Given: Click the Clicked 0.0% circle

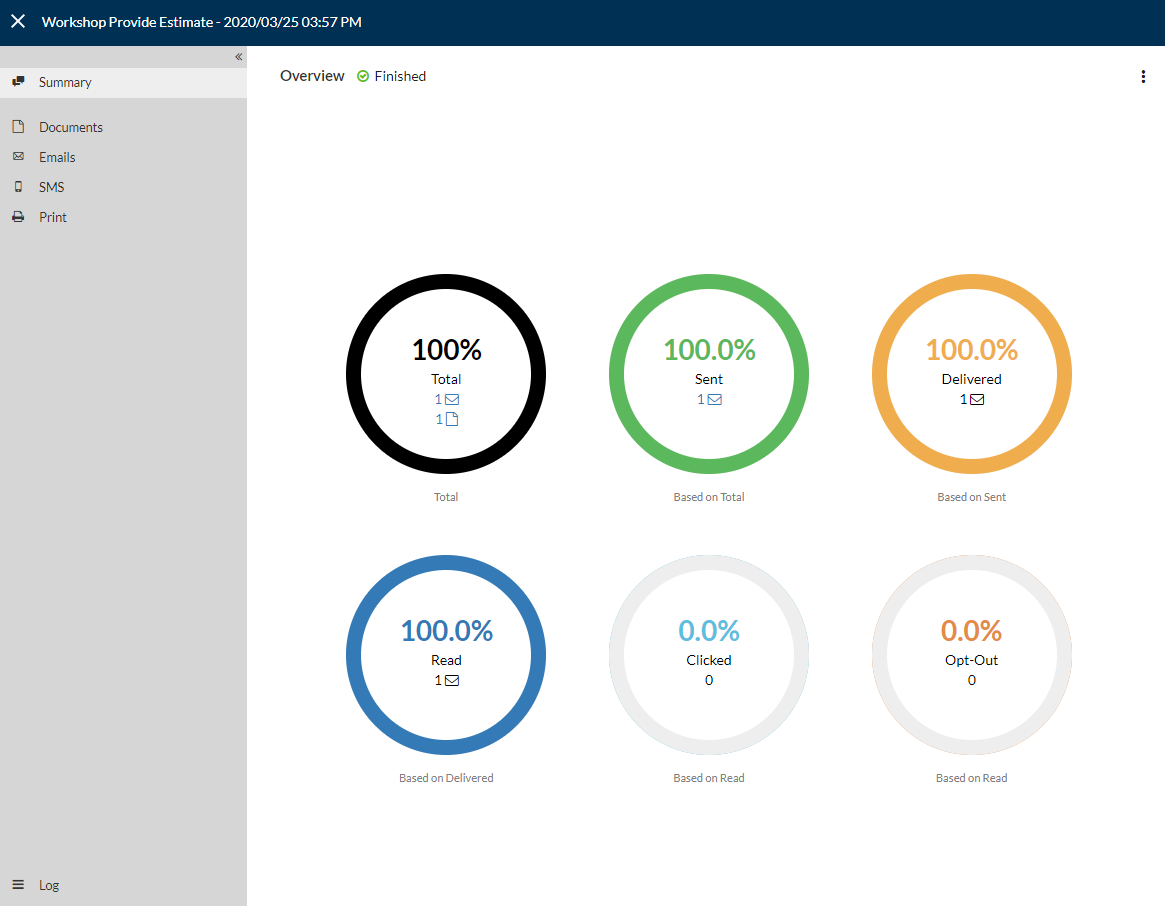Looking at the screenshot, I should (x=709, y=655).
